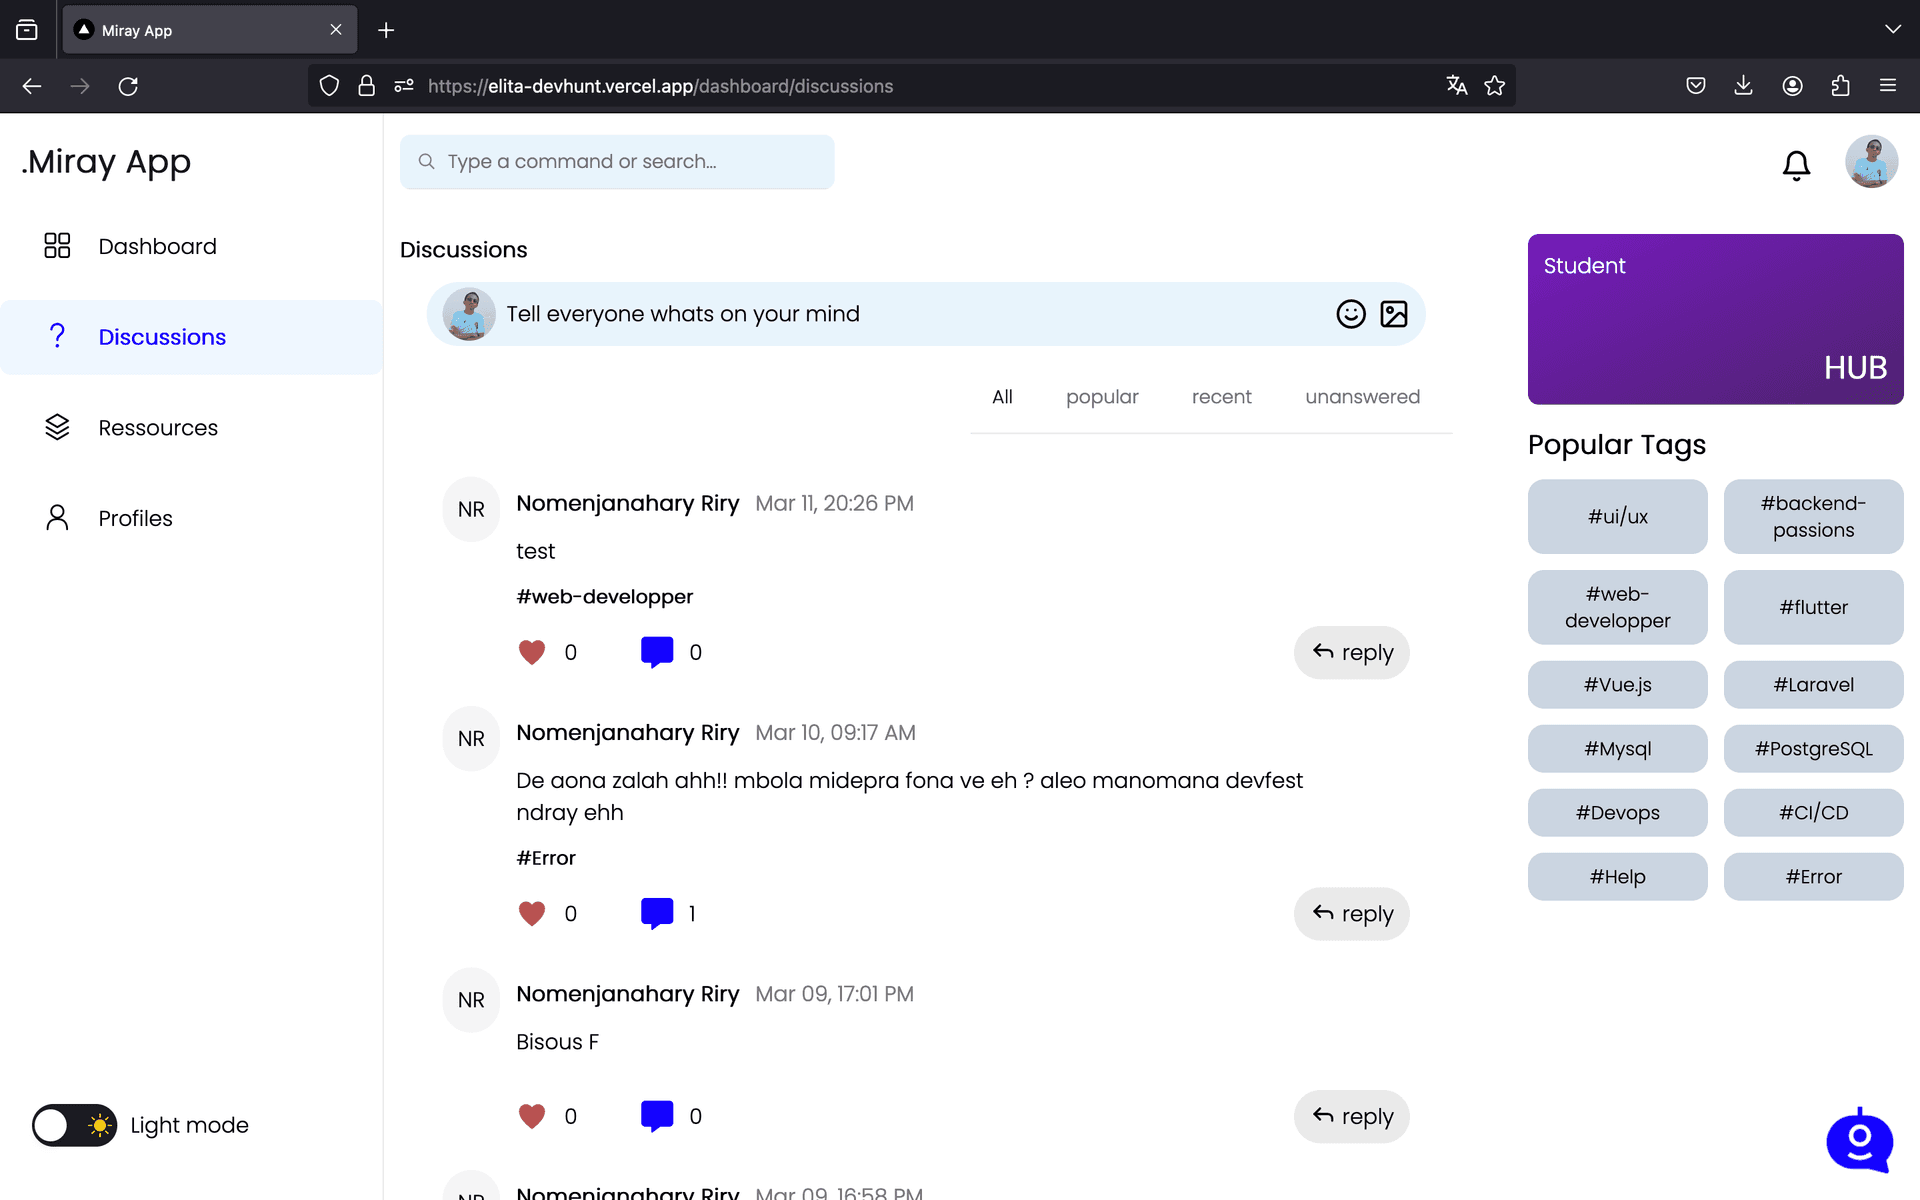
Task: Open Profiles in the sidebar
Action: point(191,518)
